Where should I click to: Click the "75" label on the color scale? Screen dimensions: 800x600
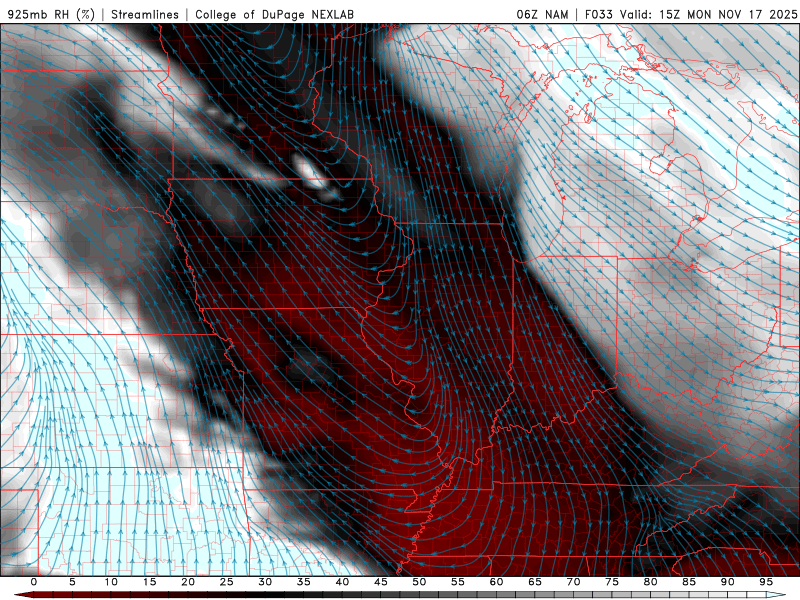(x=612, y=582)
